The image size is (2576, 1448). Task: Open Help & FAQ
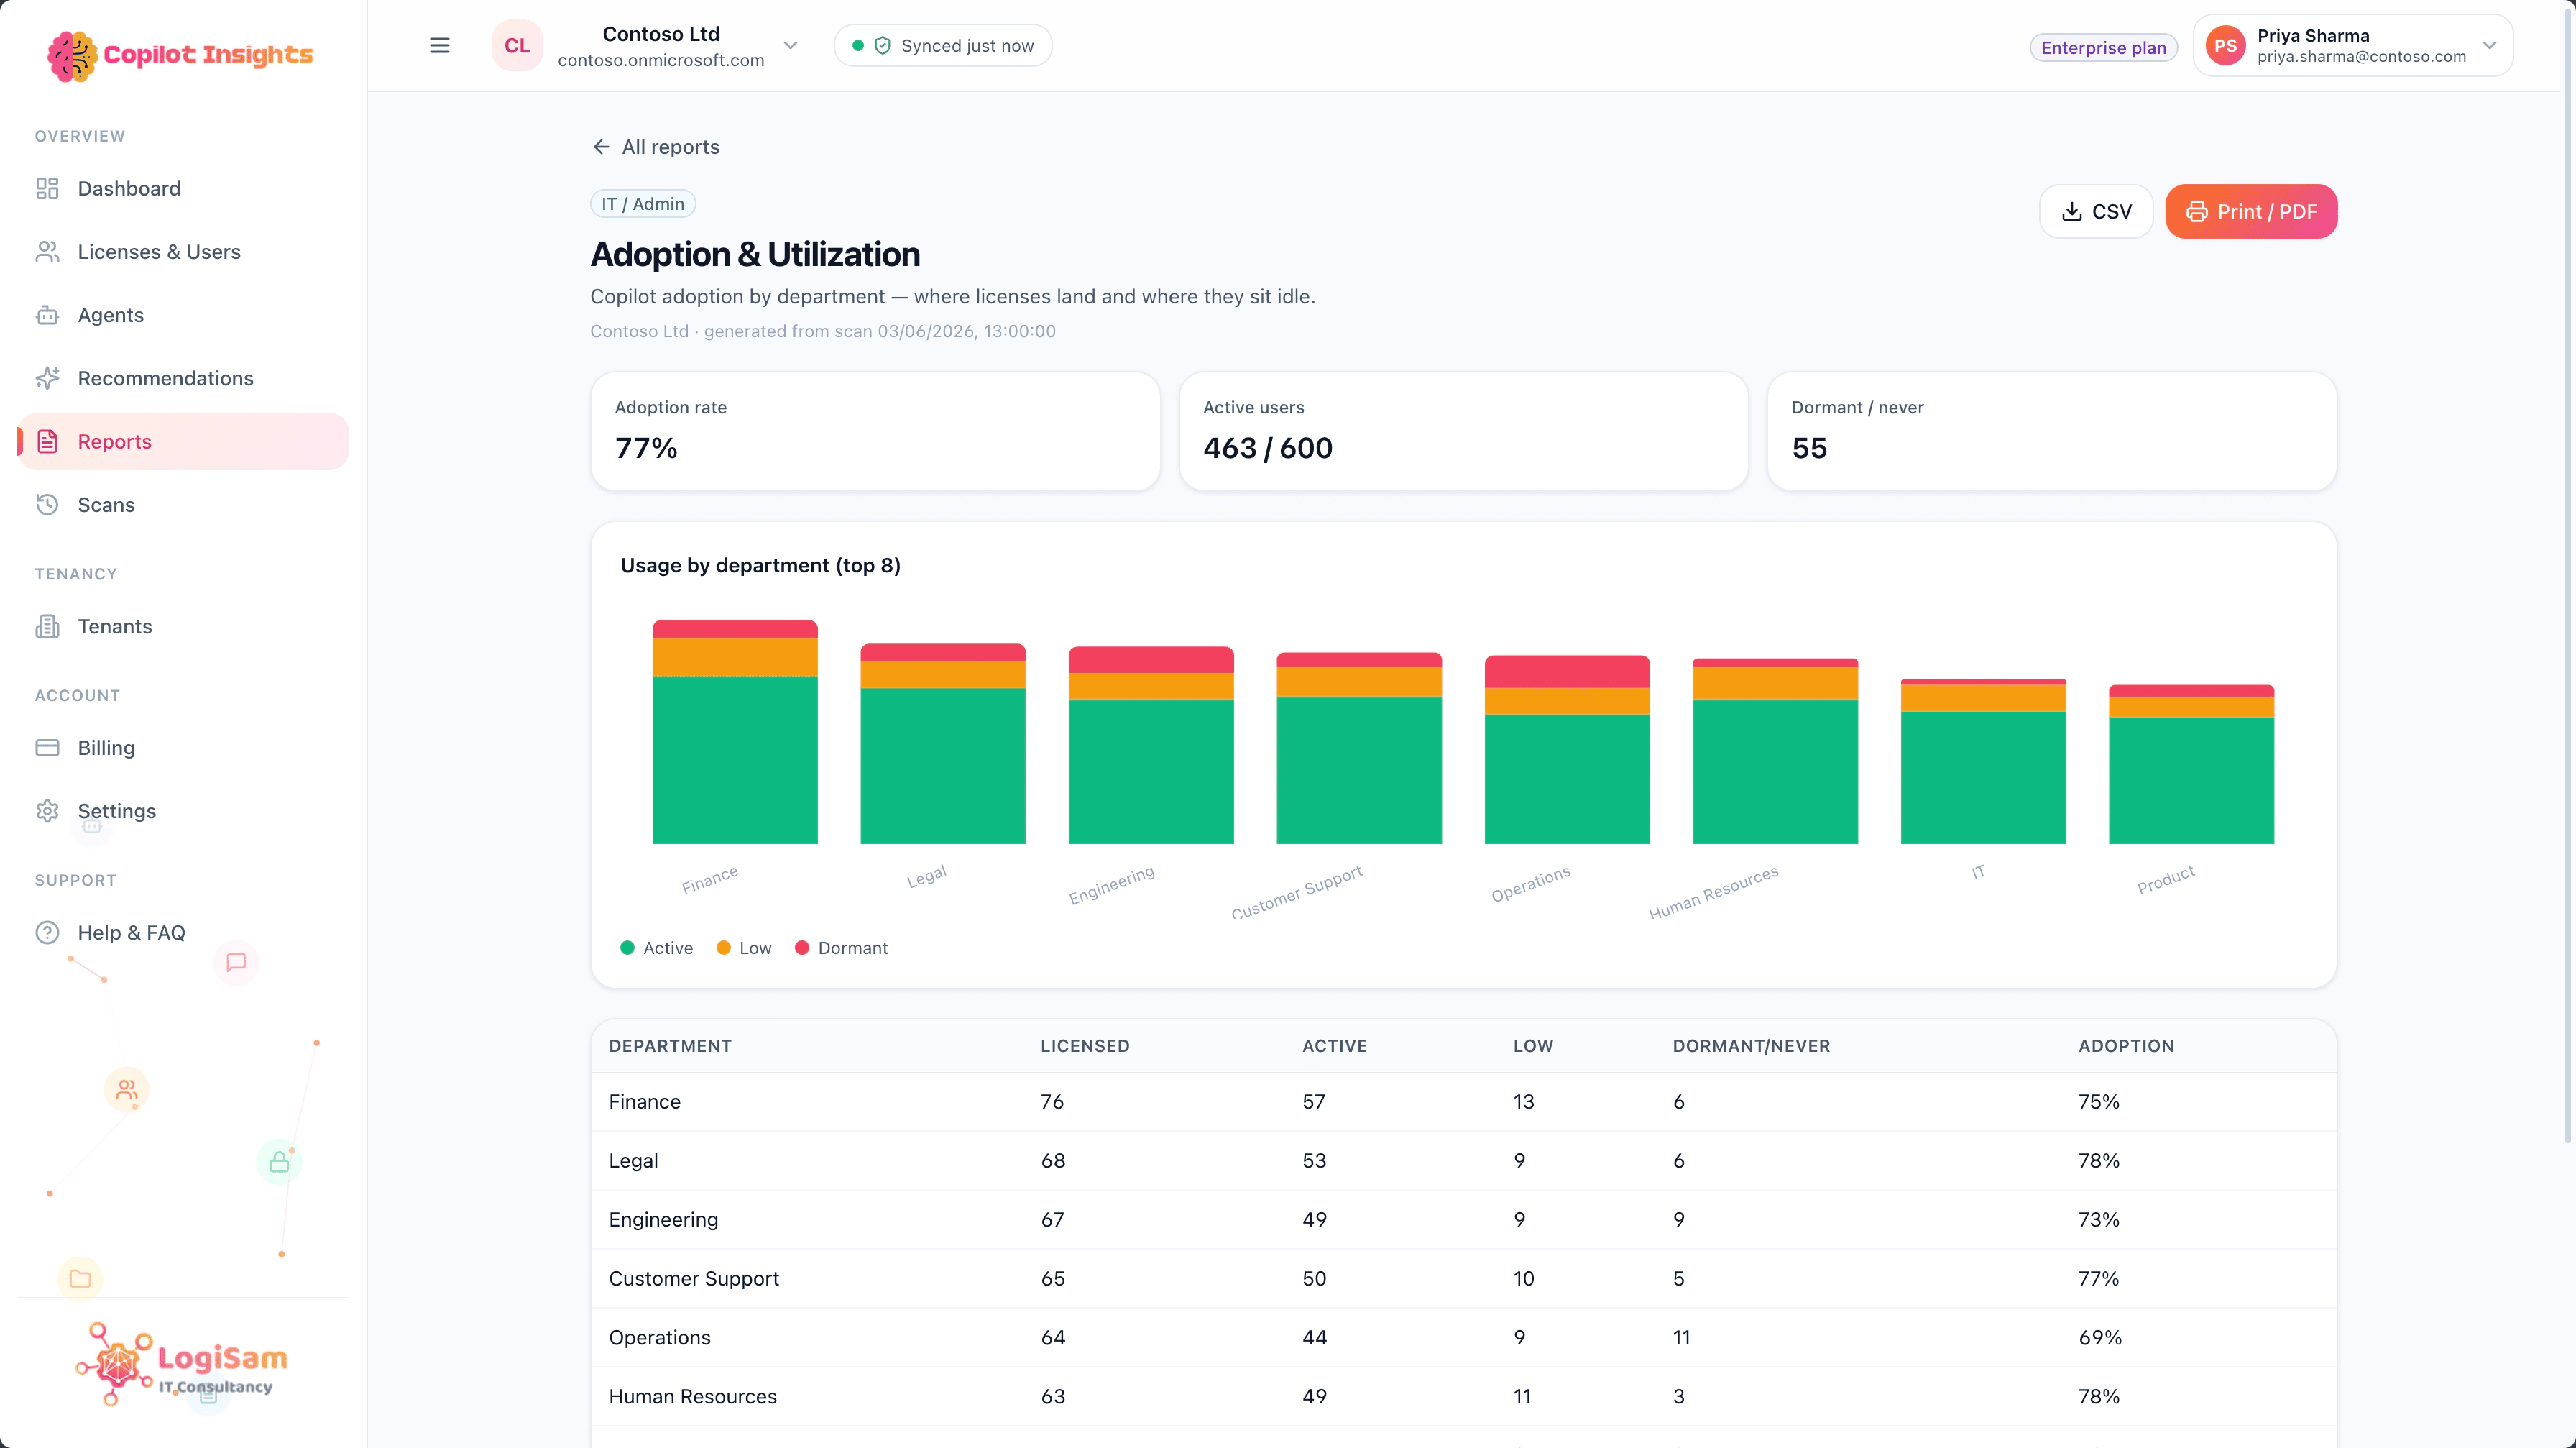183,932
